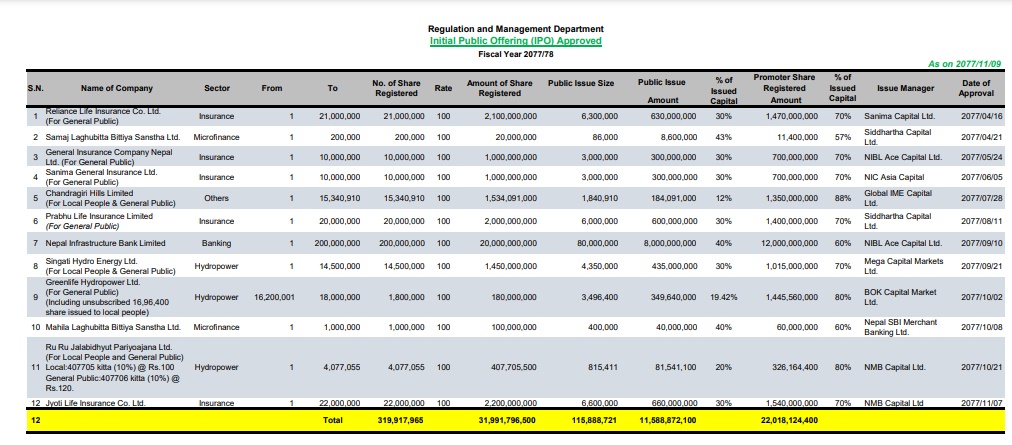Click the Sector column header
The height and width of the screenshot is (445, 1012).
tap(217, 88)
